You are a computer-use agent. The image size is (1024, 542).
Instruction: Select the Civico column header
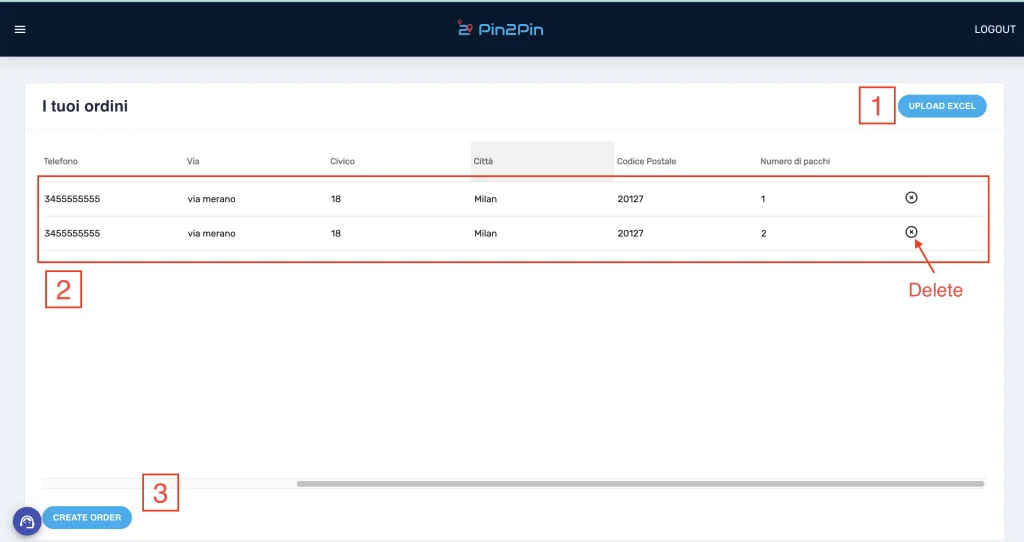coord(342,161)
